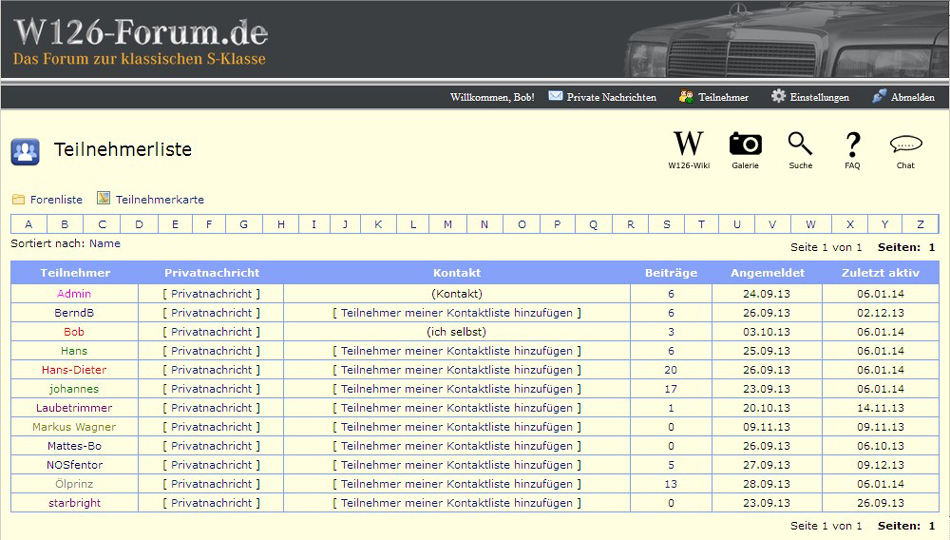This screenshot has width=950, height=540.
Task: Send Privatnachricht to Admin
Action: click(211, 294)
